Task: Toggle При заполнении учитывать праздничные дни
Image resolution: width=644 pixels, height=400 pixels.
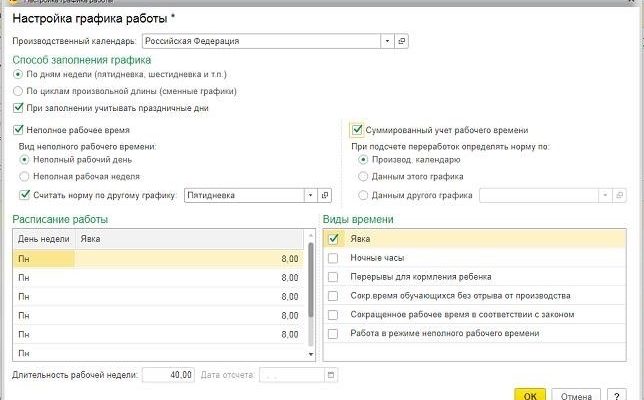Action: pyautogui.click(x=19, y=107)
